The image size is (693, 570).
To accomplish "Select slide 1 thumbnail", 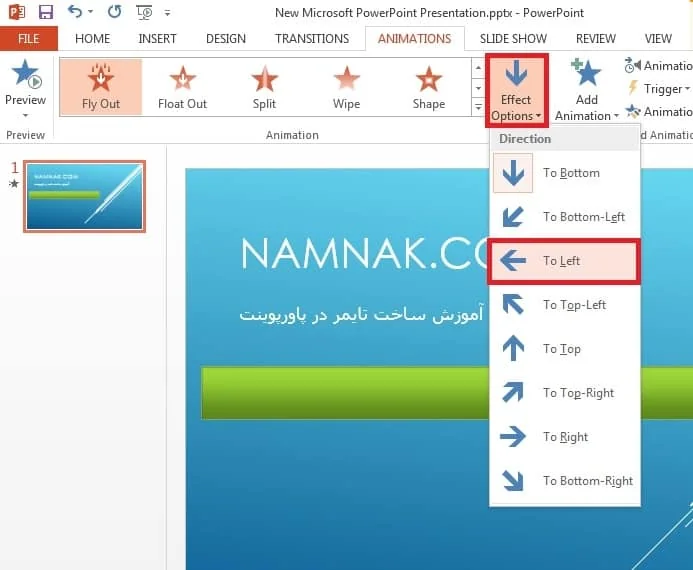I will point(84,196).
